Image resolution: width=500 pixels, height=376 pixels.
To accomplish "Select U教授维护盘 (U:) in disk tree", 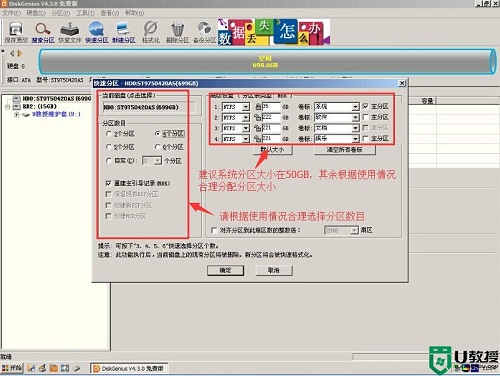I will tap(56, 114).
